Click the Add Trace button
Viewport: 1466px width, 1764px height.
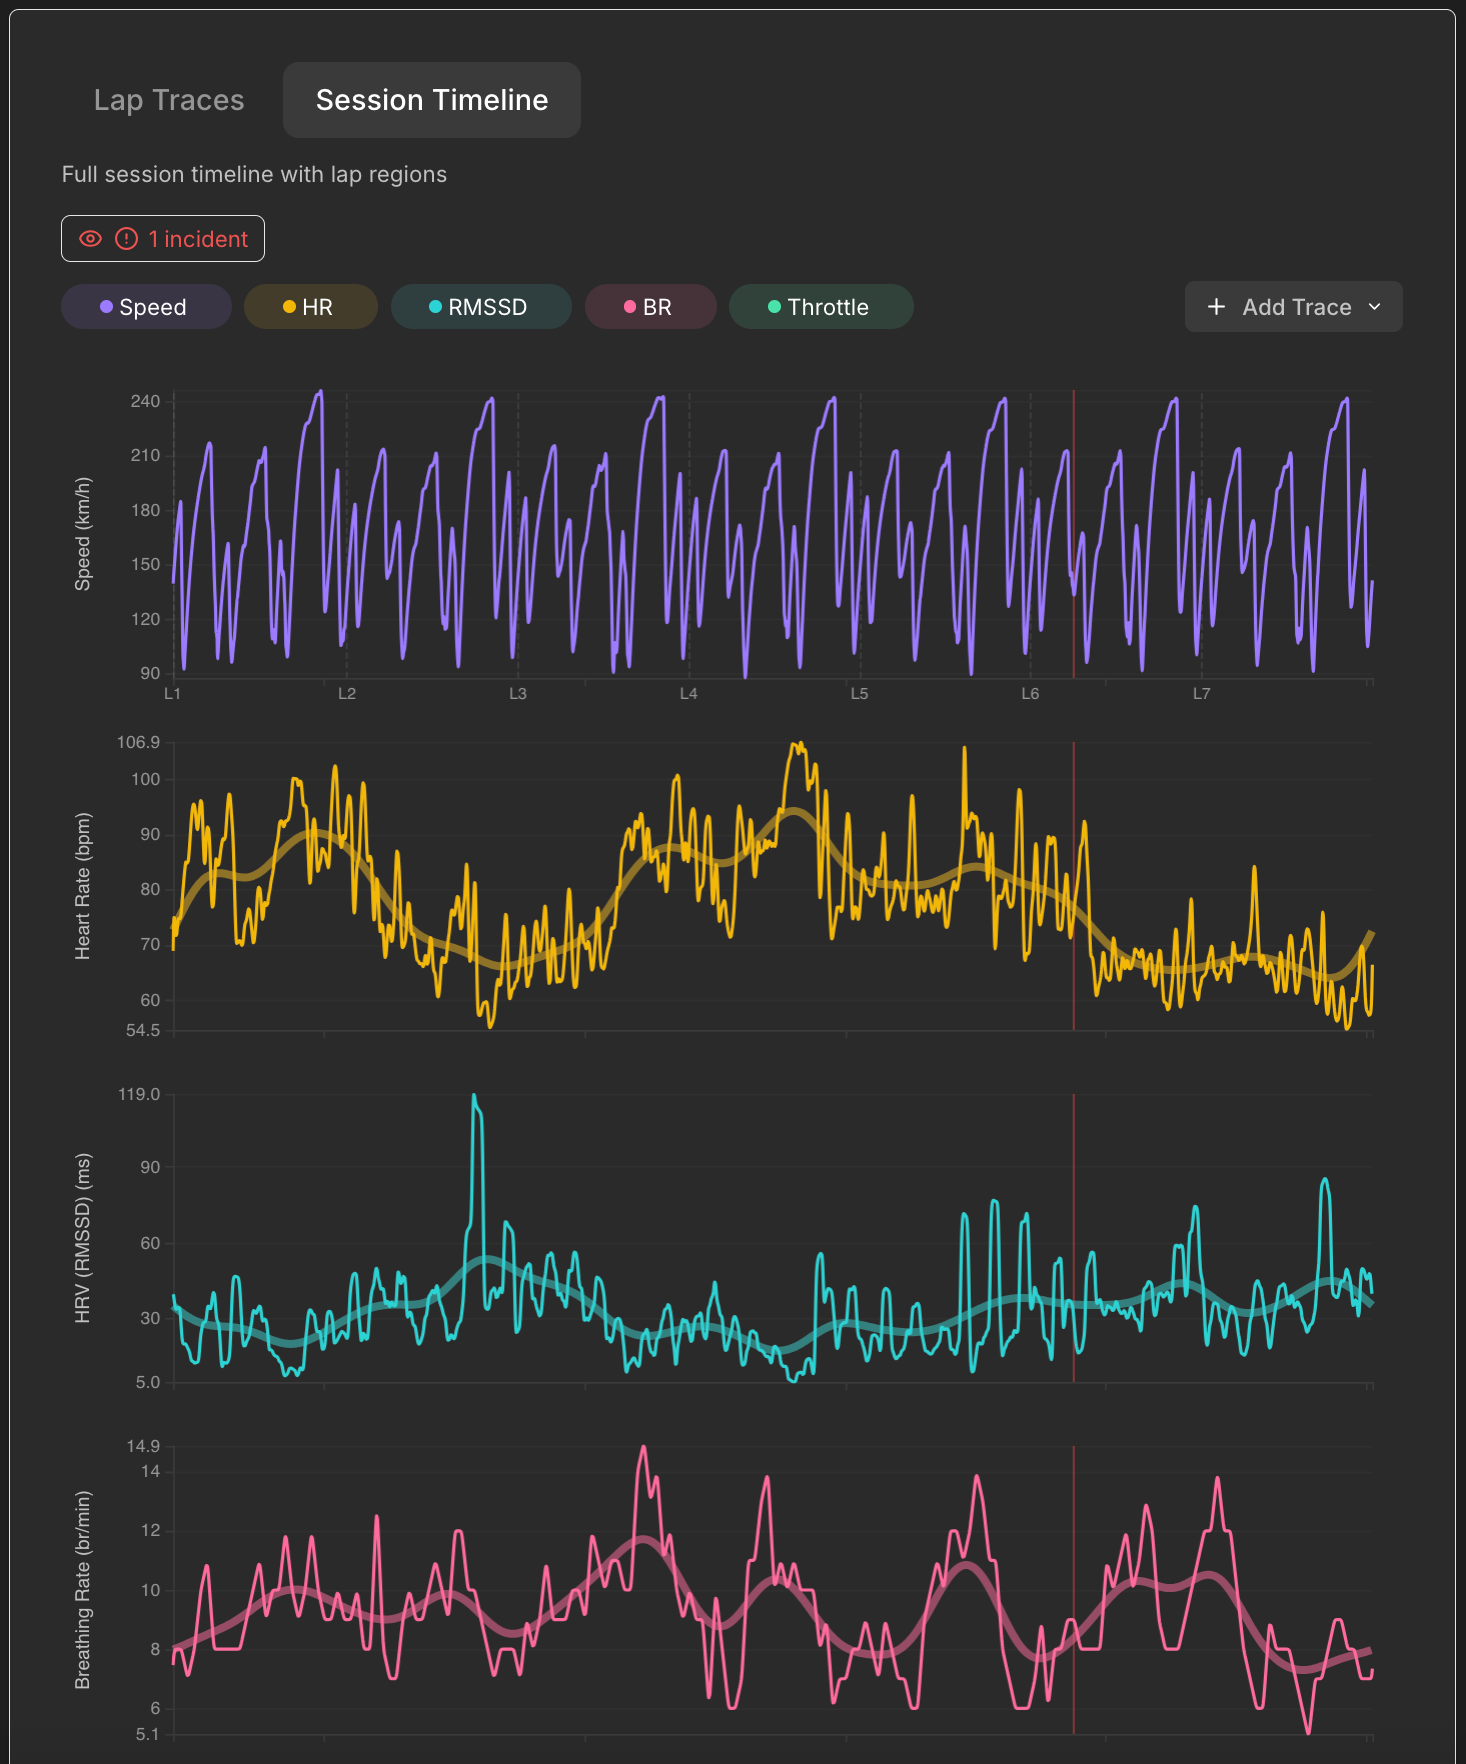click(x=1294, y=307)
